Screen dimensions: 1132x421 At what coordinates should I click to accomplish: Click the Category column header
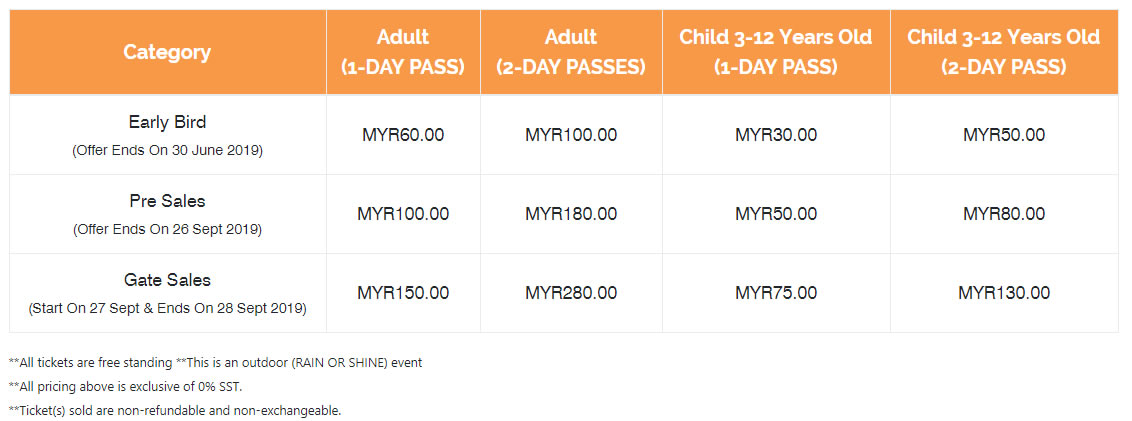point(167,52)
